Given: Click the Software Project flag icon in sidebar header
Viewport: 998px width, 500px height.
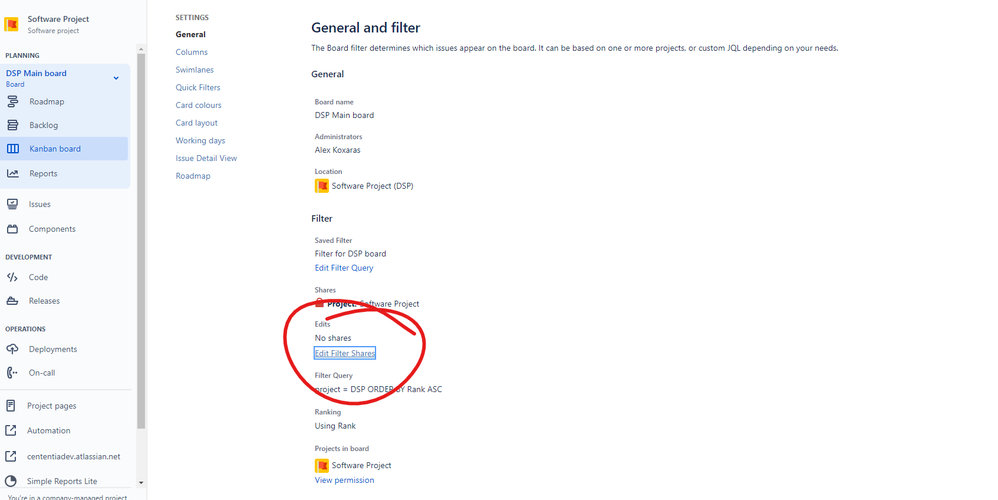Looking at the screenshot, I should click(x=11, y=24).
